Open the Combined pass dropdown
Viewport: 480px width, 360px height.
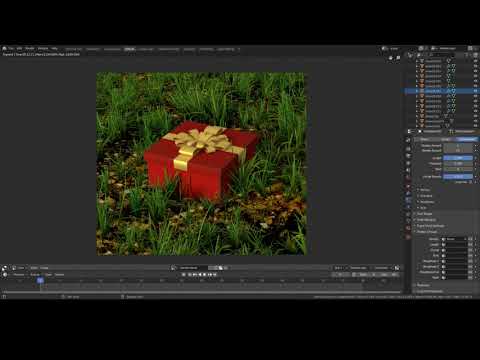(x=382, y=268)
